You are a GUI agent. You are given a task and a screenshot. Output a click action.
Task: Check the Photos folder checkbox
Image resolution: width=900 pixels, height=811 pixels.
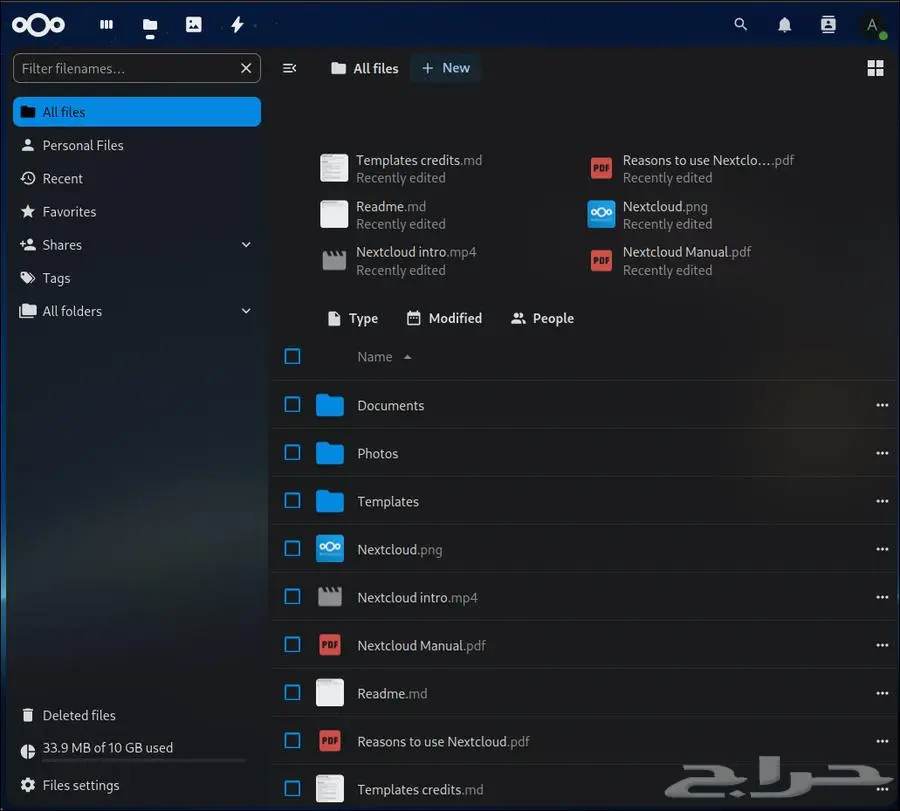(292, 453)
